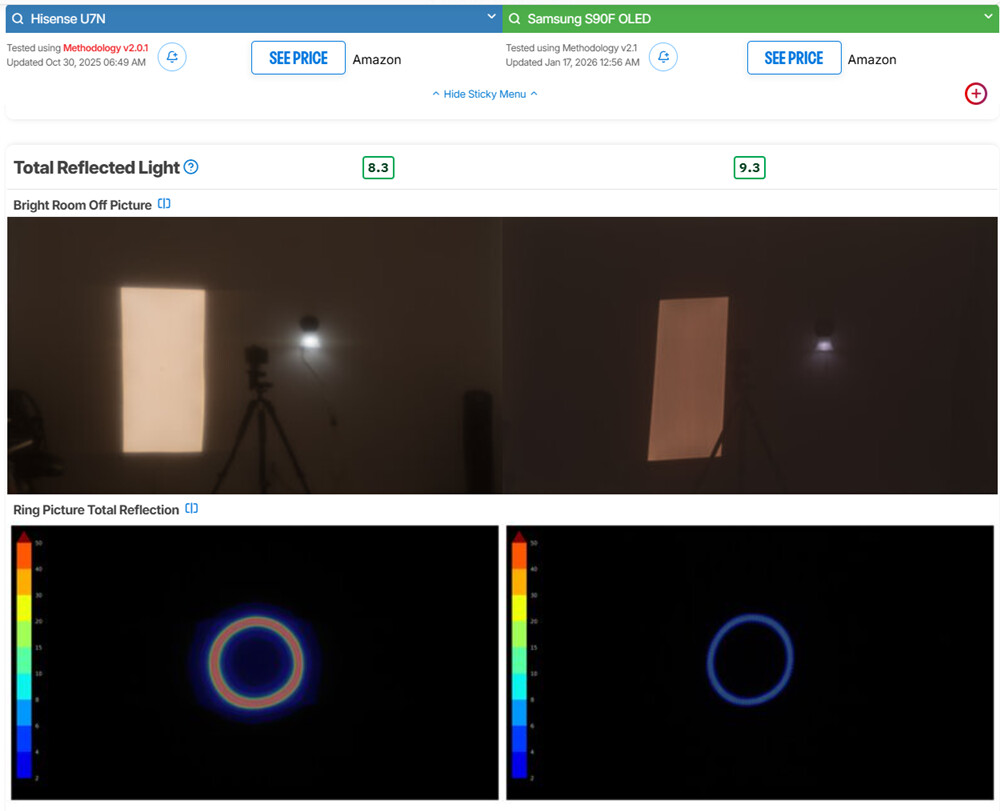1000x811 pixels.
Task: Click the search icon beside Hisense U7N
Action: tap(18, 19)
